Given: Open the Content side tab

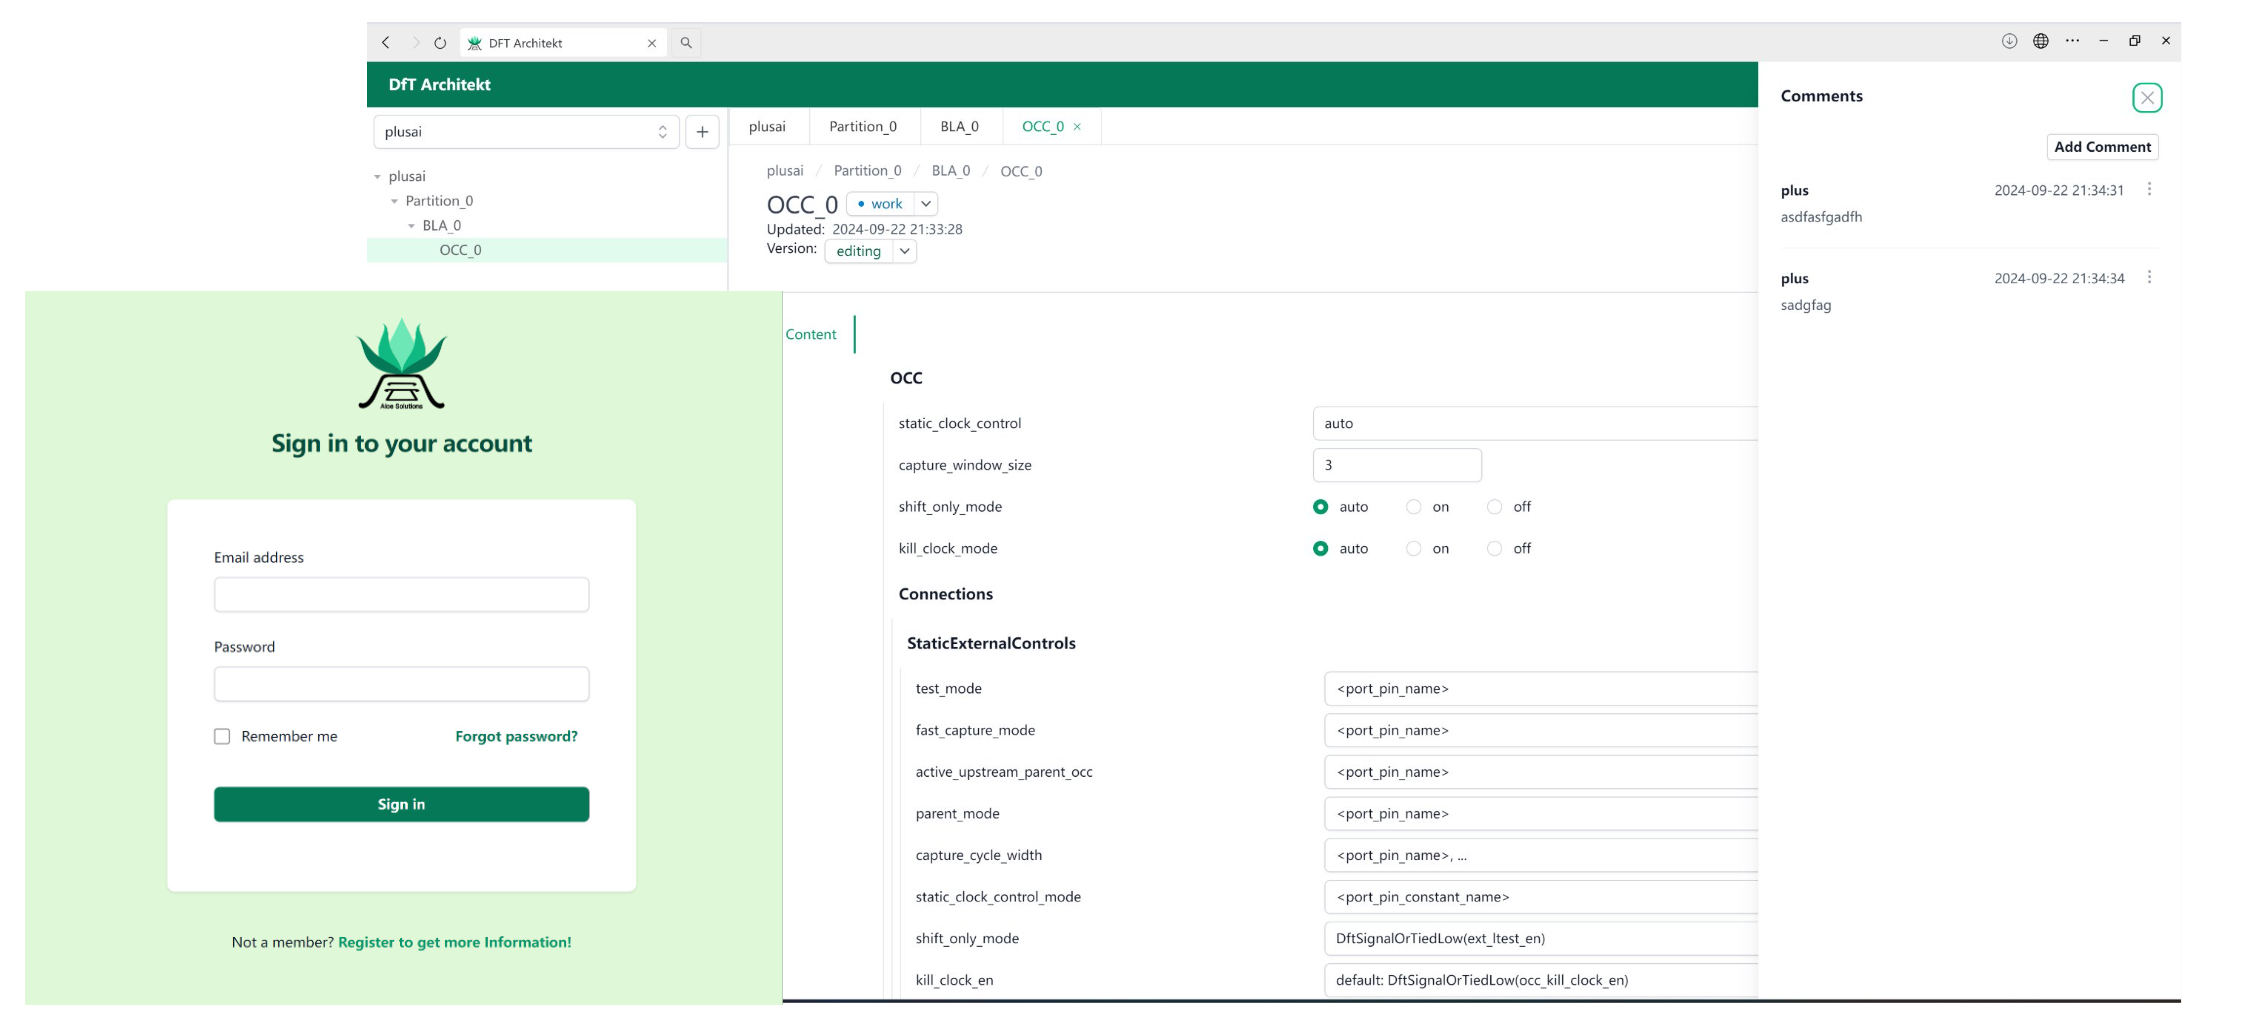Looking at the screenshot, I should [x=811, y=335].
